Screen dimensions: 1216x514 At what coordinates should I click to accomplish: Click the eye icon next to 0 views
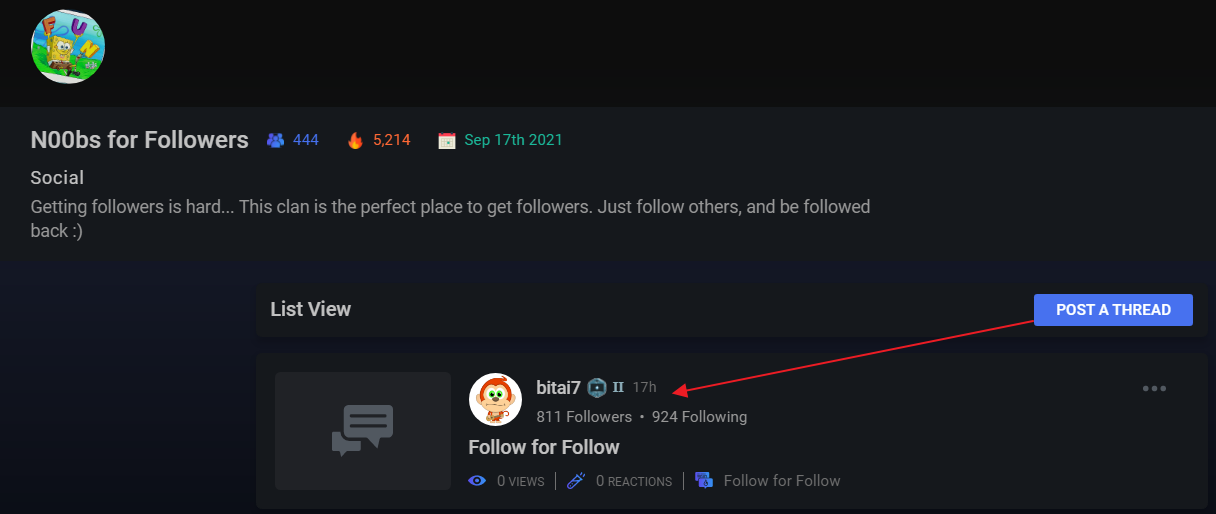[x=478, y=481]
